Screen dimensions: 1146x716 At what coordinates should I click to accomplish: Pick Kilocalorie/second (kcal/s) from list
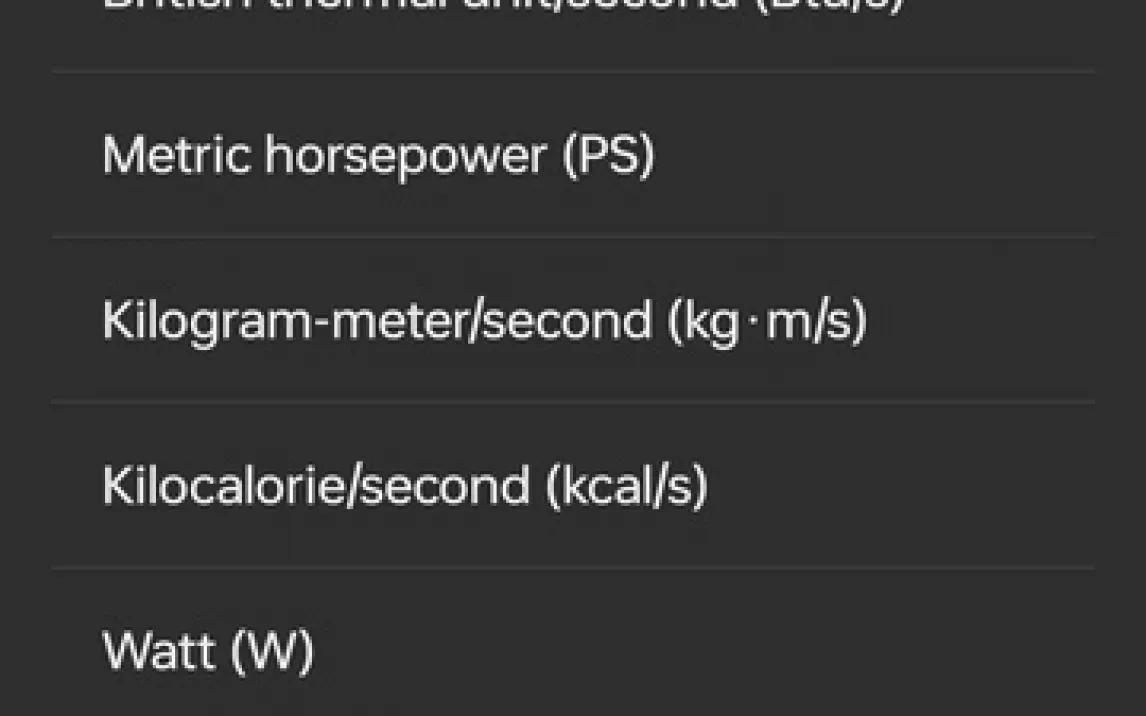pos(405,486)
